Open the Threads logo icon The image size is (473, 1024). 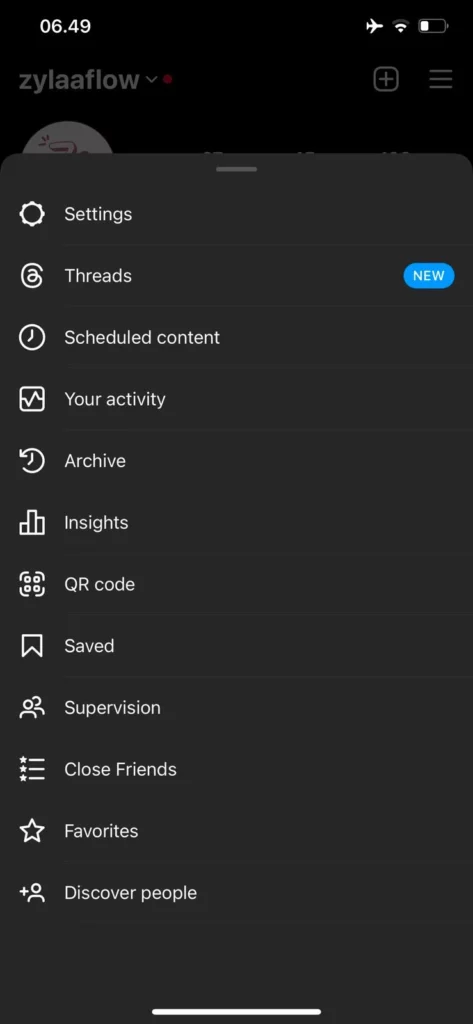coord(32,276)
